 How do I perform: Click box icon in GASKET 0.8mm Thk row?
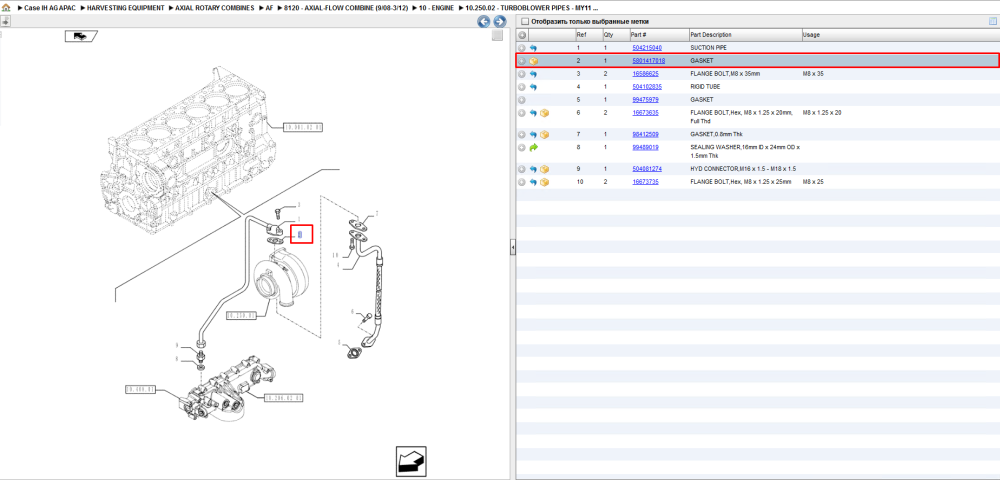[x=545, y=135]
